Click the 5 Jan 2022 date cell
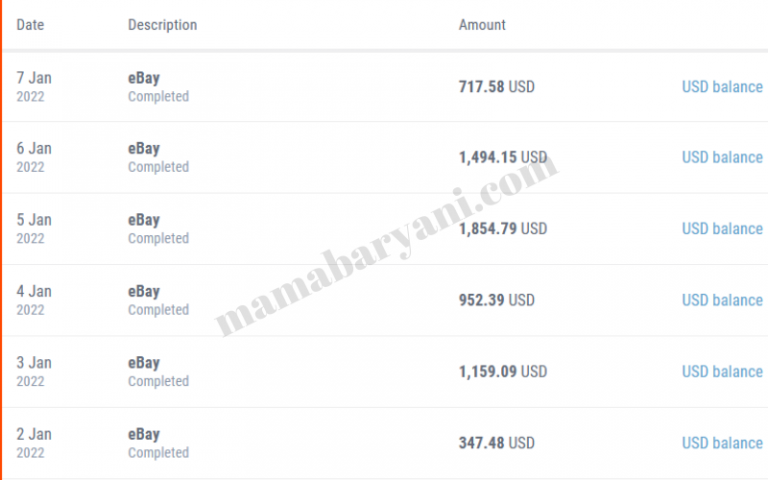 point(33,228)
